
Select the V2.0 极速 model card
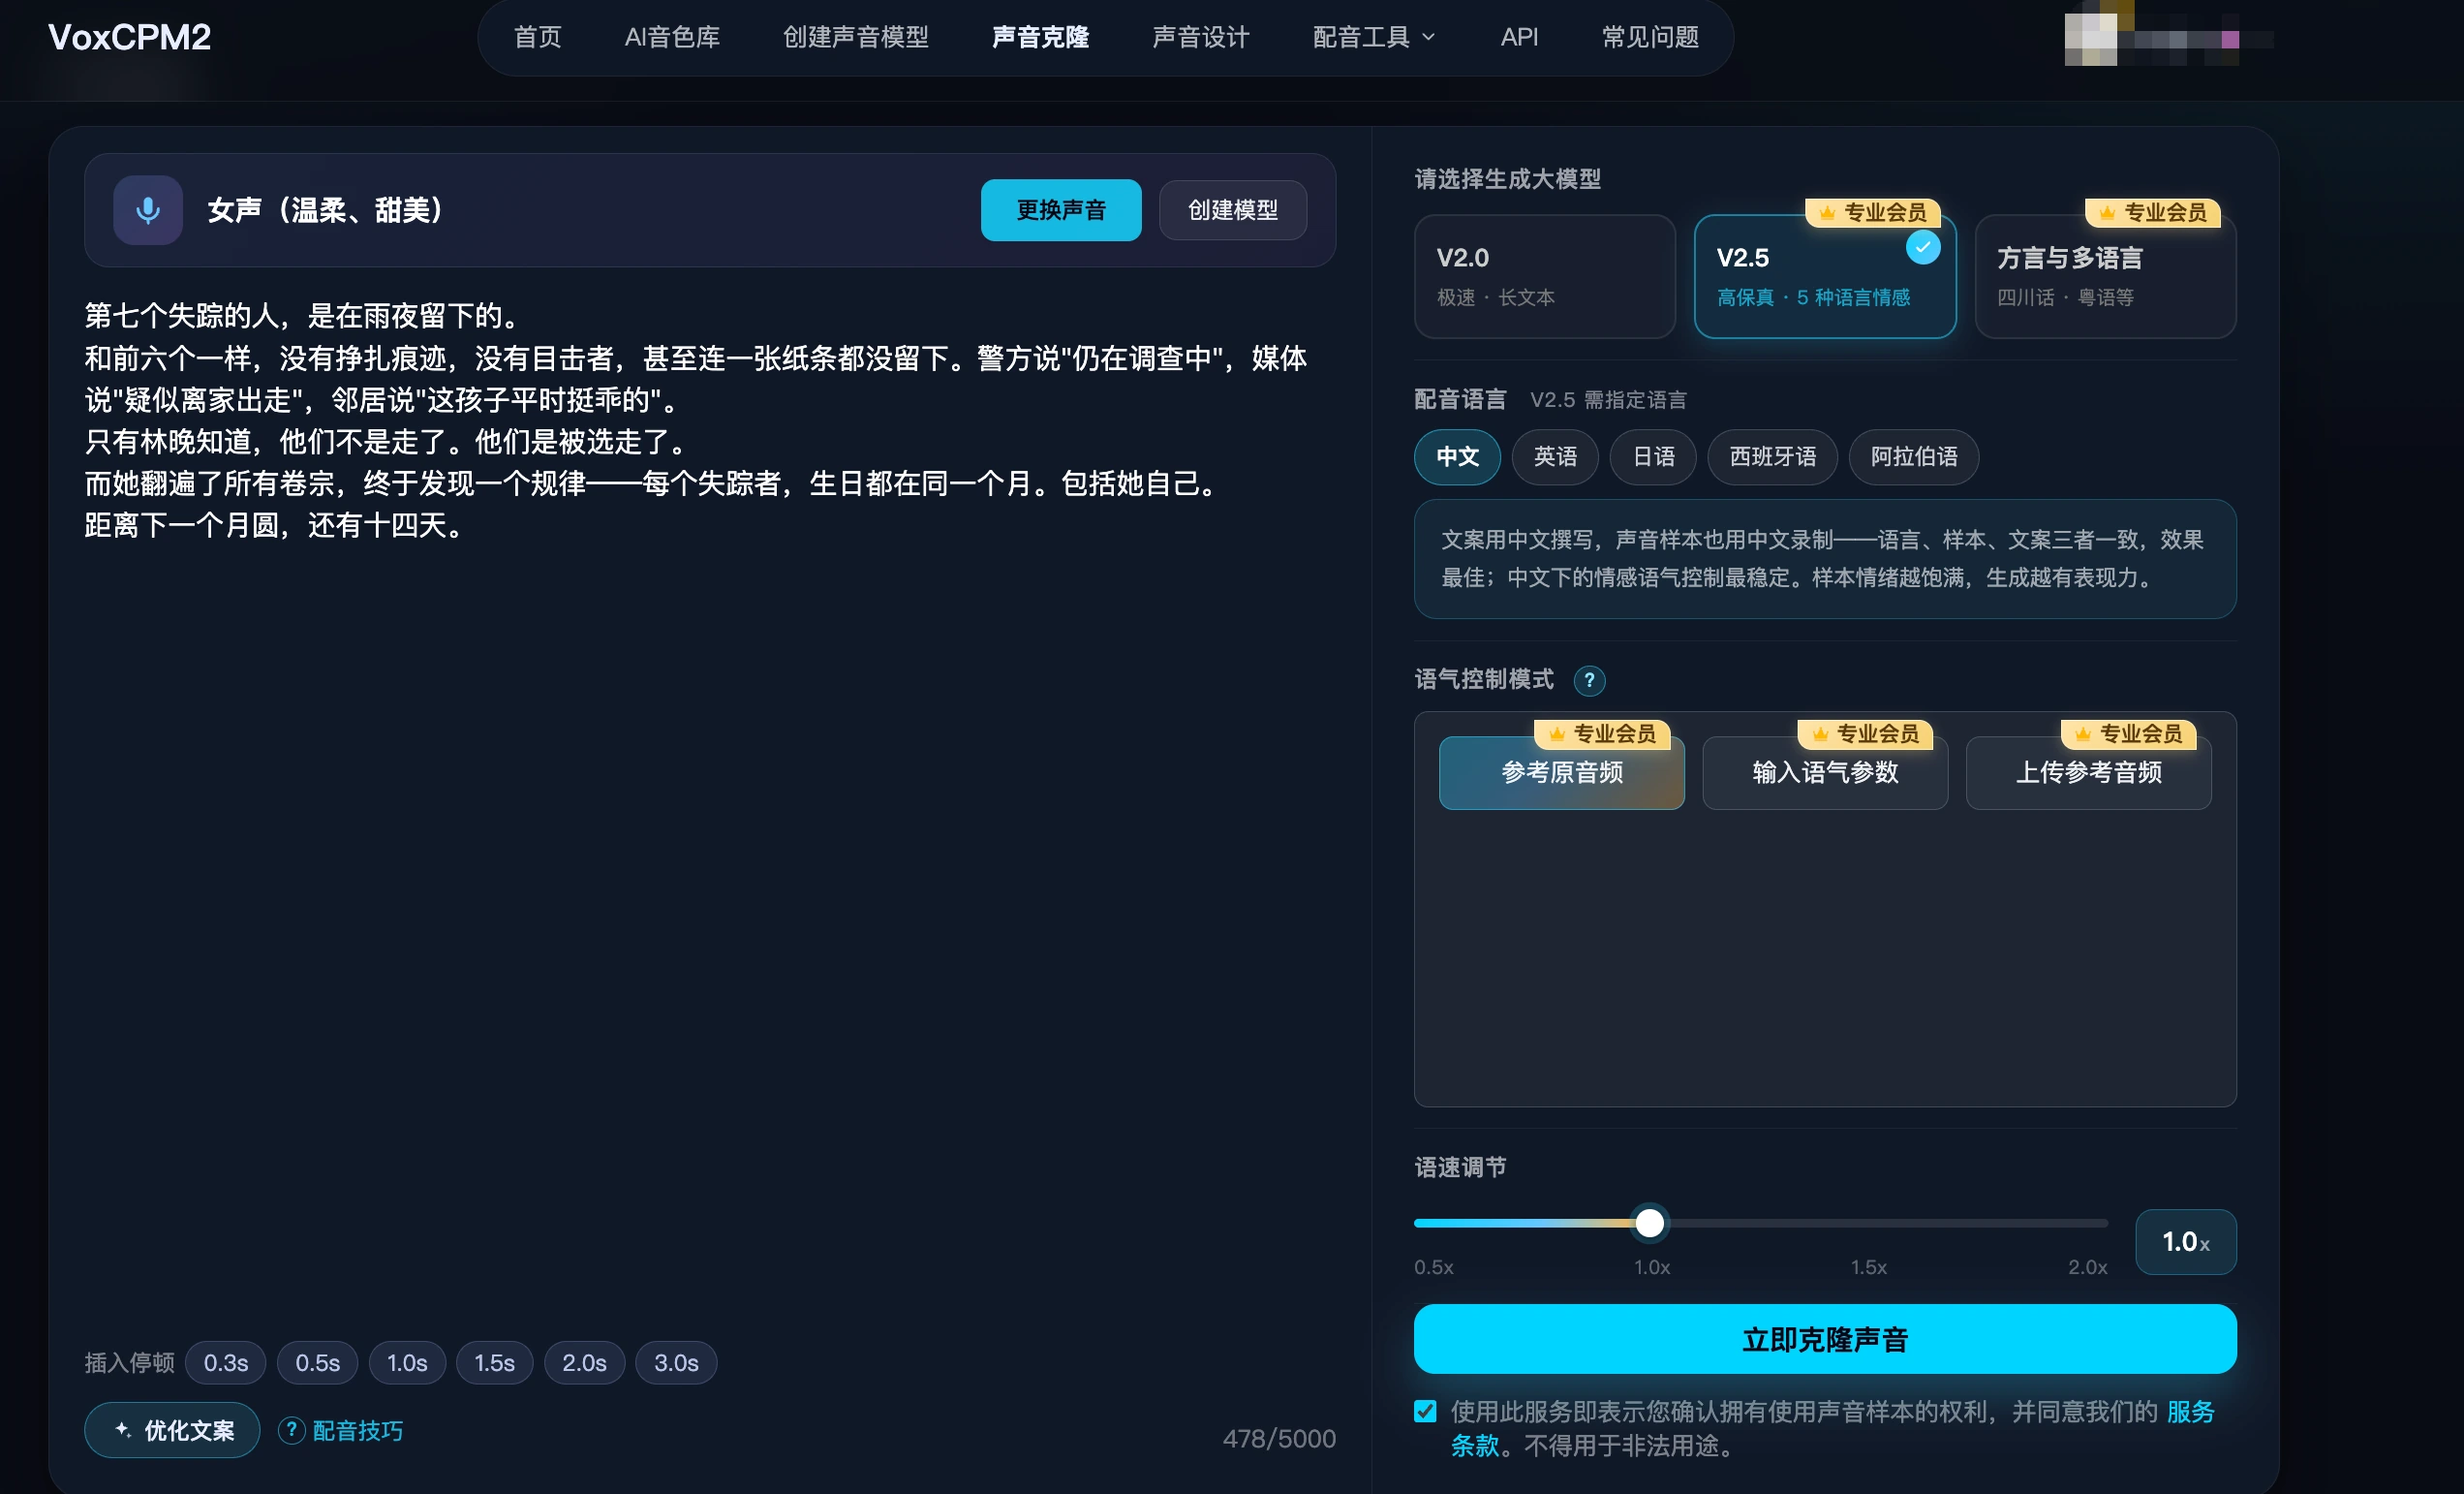click(x=1544, y=277)
